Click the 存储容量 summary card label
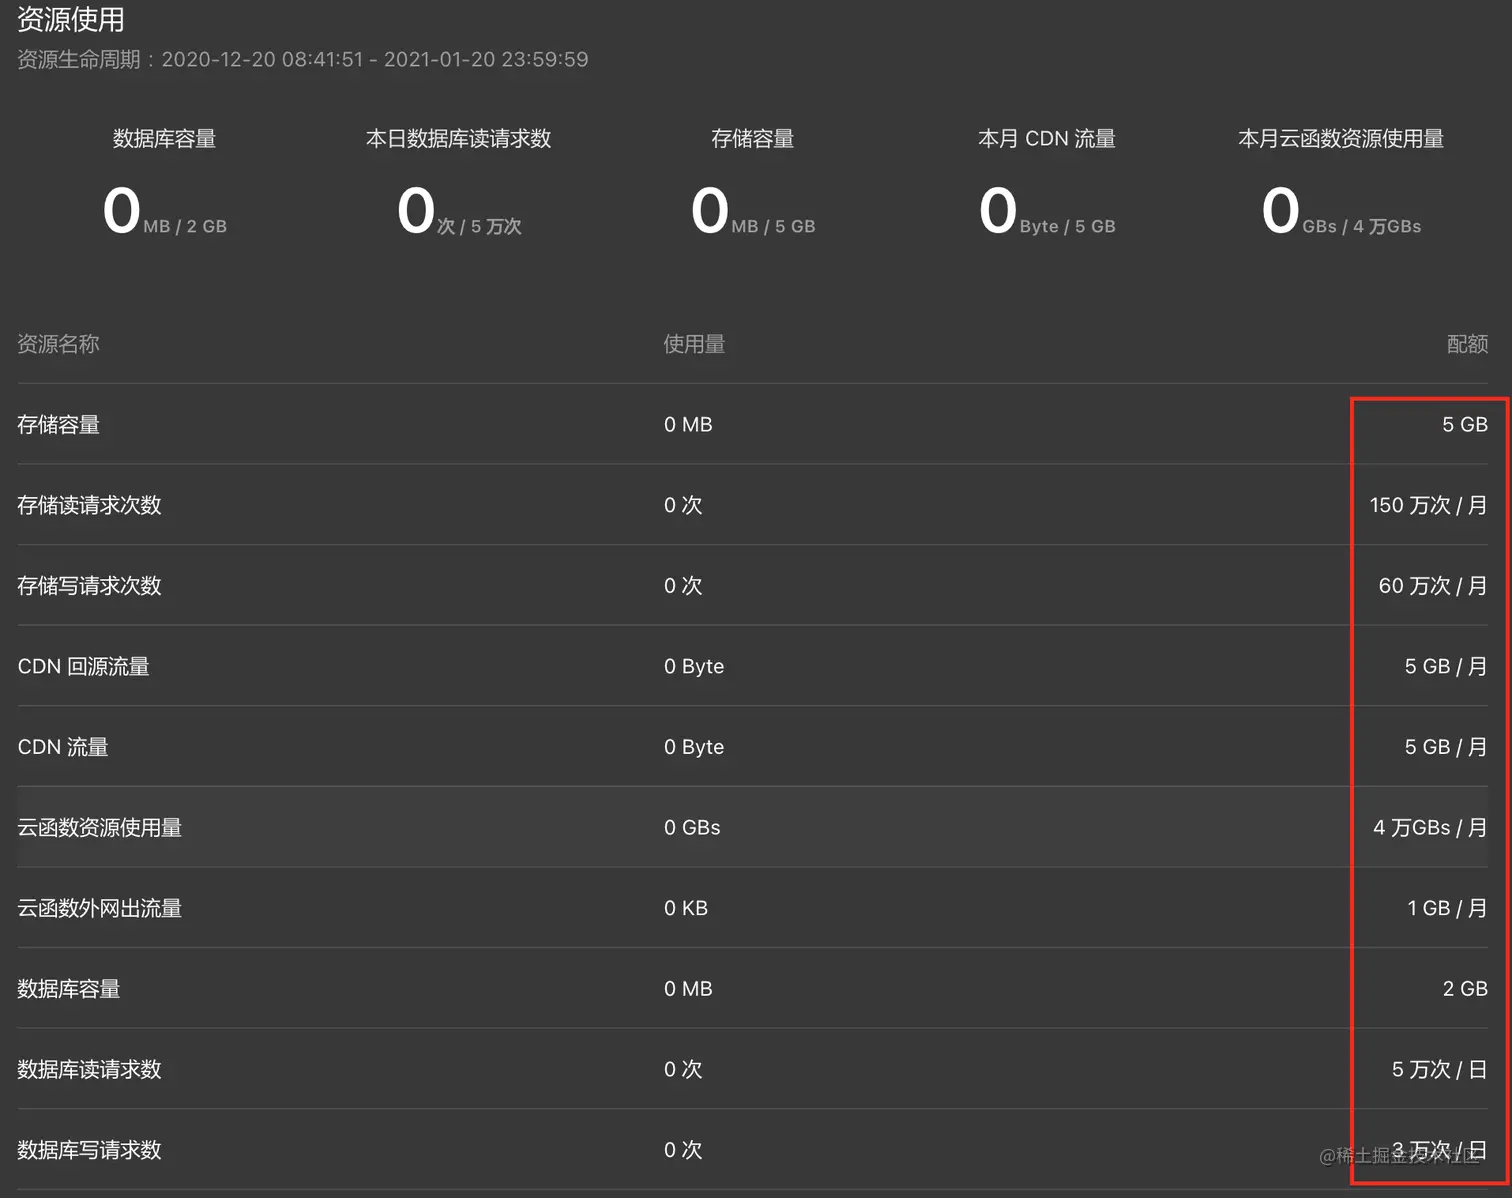Viewport: 1512px width, 1198px height. [753, 139]
